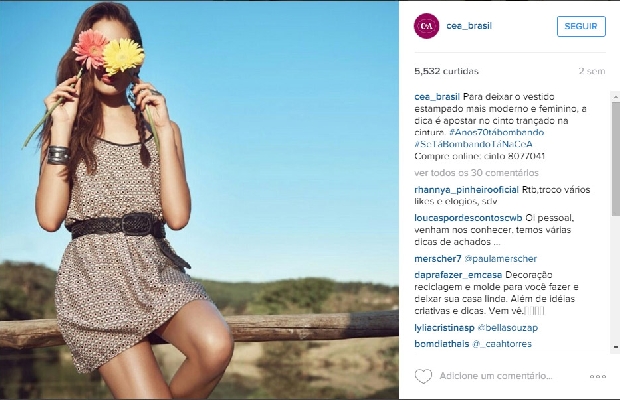This screenshot has width=620, height=400.
Task: Like the post with the heart icon
Action: click(x=423, y=376)
